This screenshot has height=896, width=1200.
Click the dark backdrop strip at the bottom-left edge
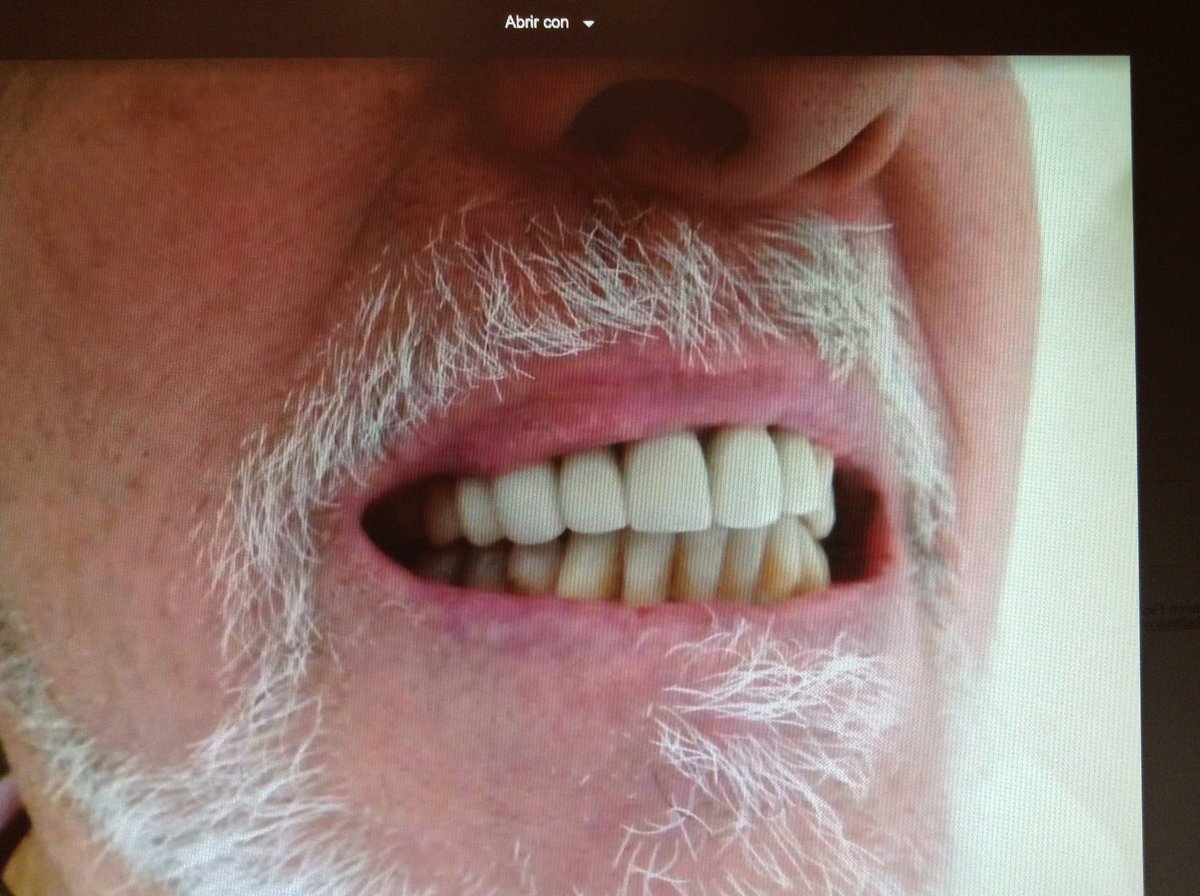(x=10, y=830)
